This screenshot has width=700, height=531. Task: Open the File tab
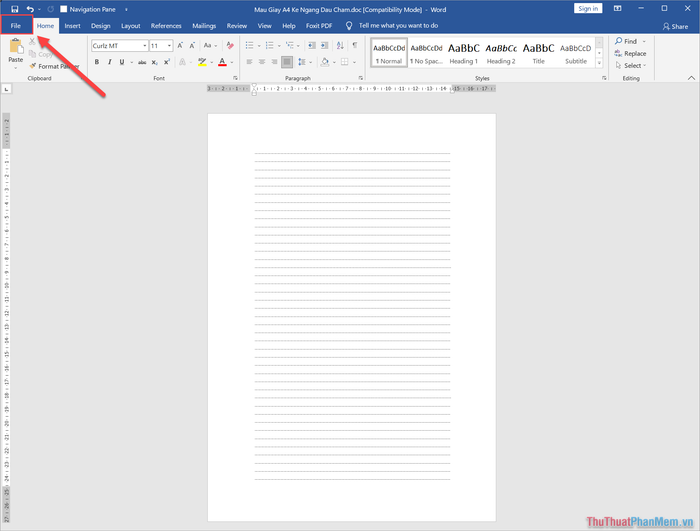(x=15, y=25)
